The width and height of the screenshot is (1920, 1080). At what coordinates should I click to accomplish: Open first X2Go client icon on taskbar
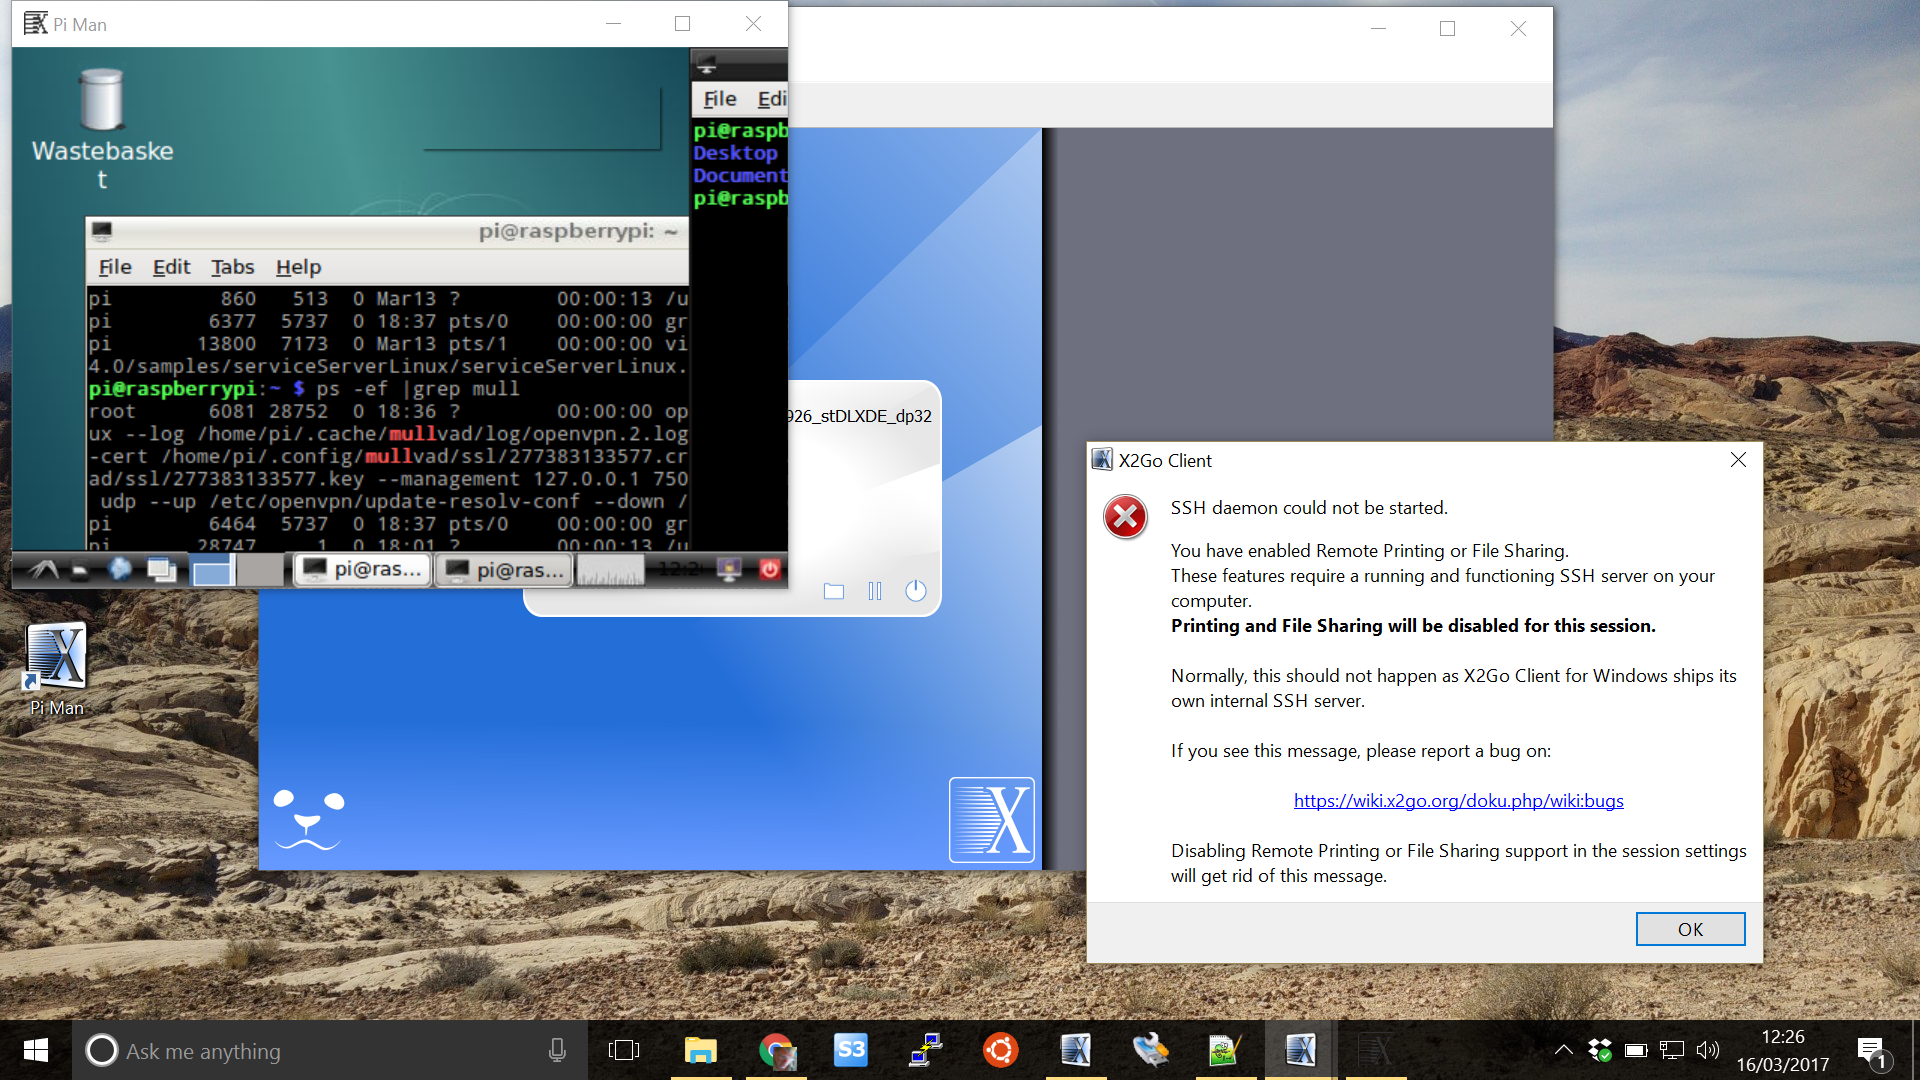1076,1050
